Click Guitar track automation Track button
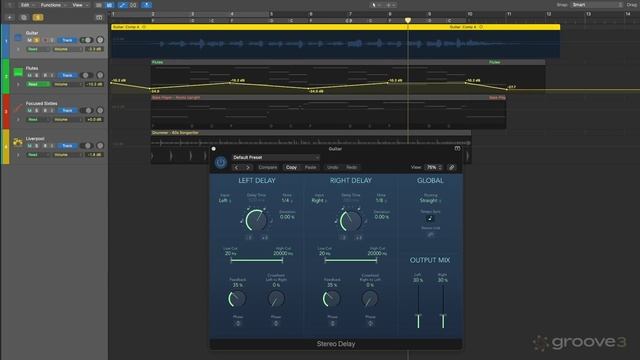This screenshot has height=360, width=640. point(67,40)
